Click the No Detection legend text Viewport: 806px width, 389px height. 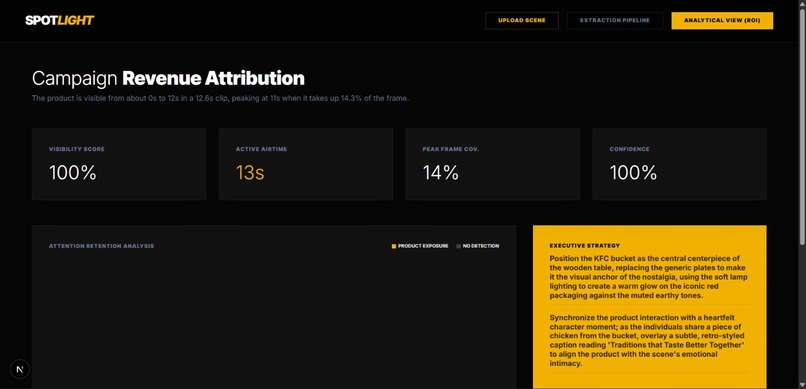[481, 246]
